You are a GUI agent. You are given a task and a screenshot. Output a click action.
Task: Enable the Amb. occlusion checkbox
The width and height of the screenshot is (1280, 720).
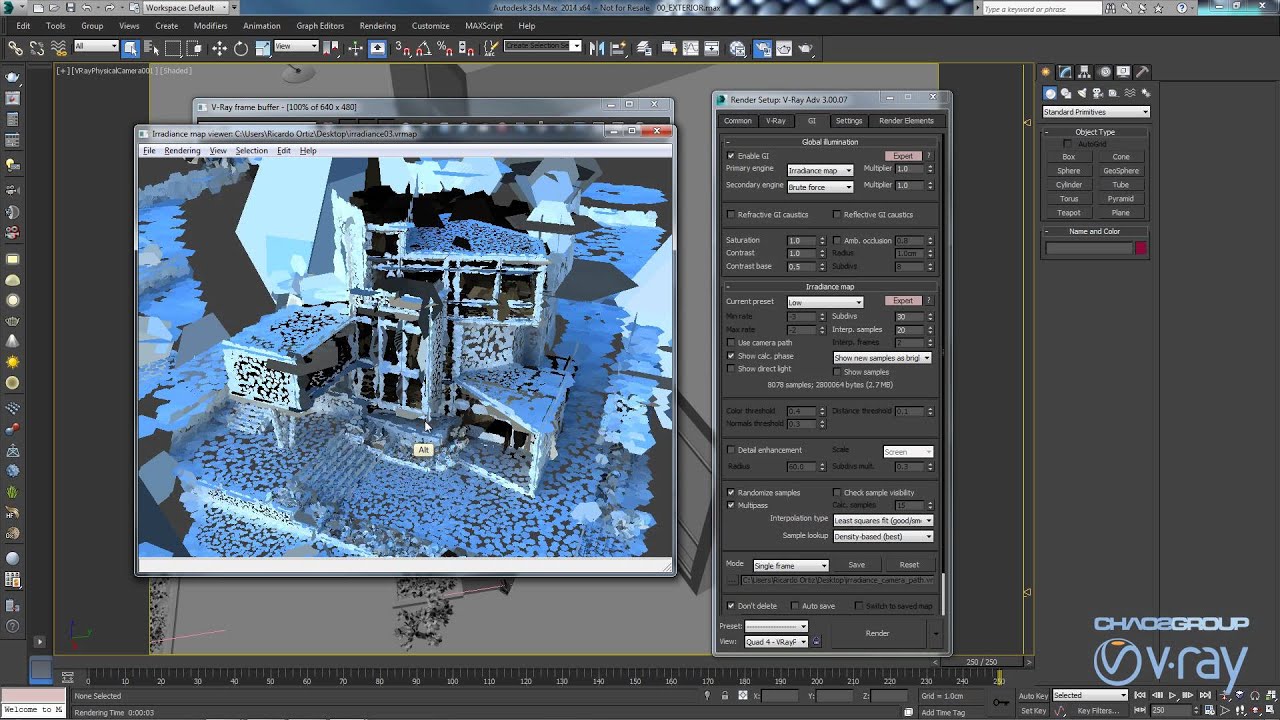837,241
